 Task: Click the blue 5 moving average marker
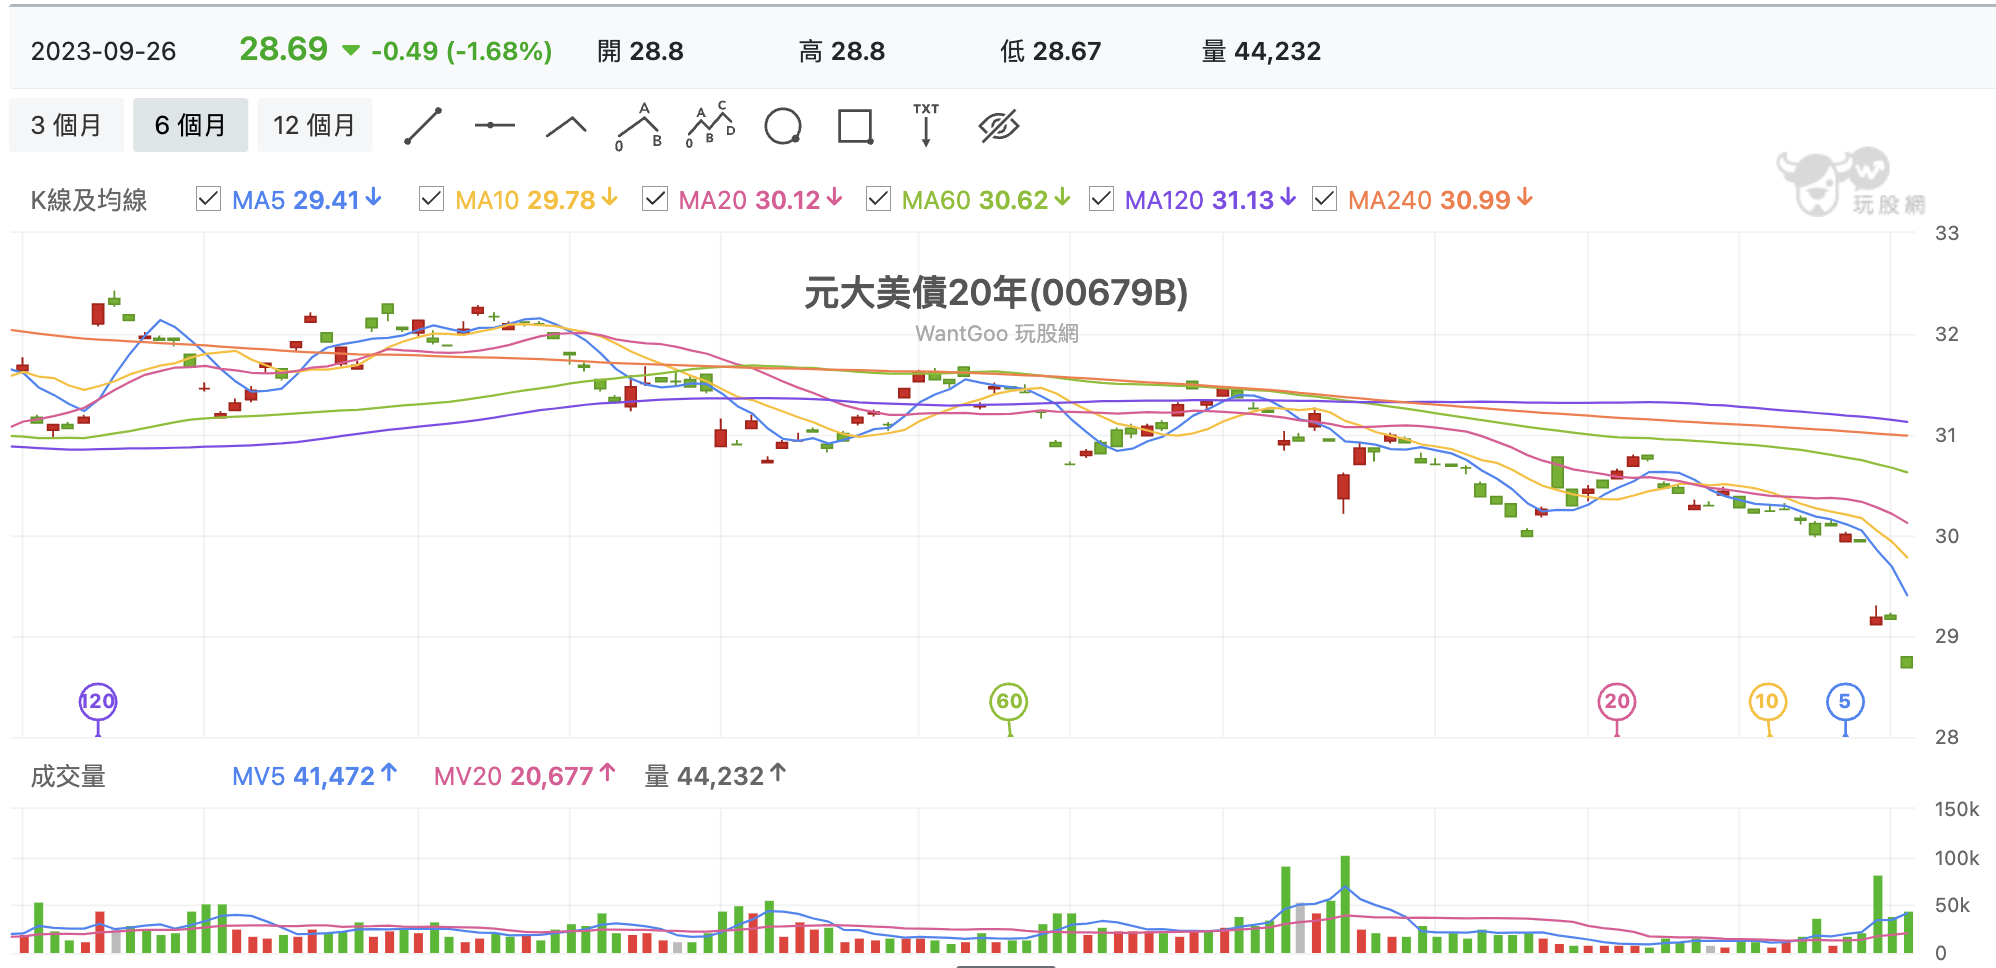pyautogui.click(x=1845, y=701)
